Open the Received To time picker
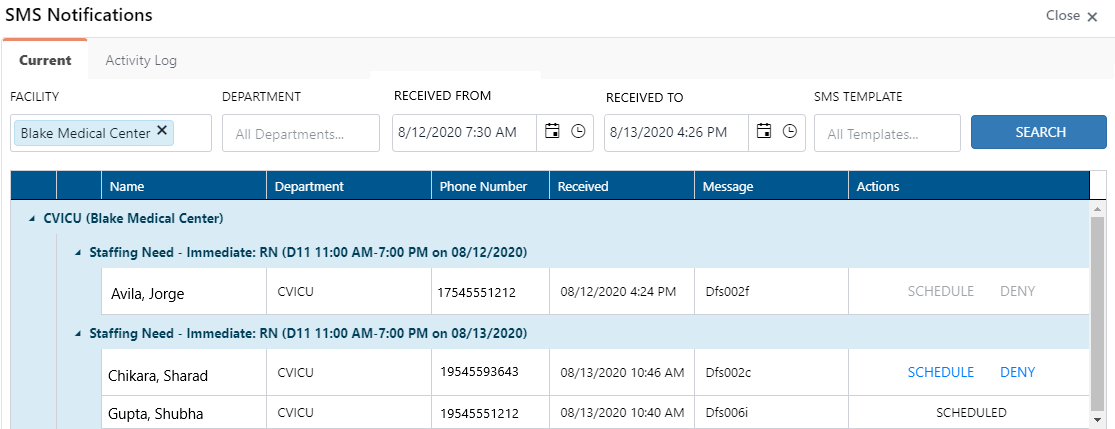This screenshot has width=1115, height=429. click(790, 132)
